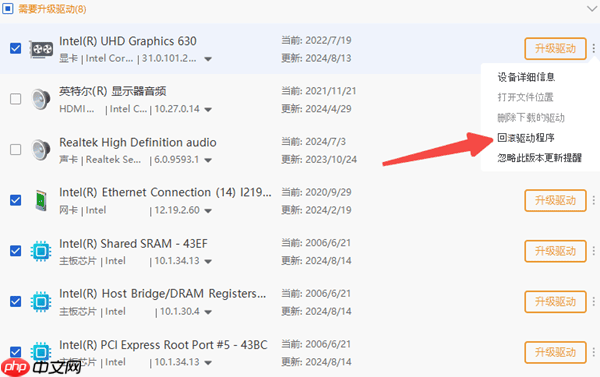Image resolution: width=600 pixels, height=377 pixels.
Task: Open version dropdown next to 12.19.2.60
Action: click(208, 211)
